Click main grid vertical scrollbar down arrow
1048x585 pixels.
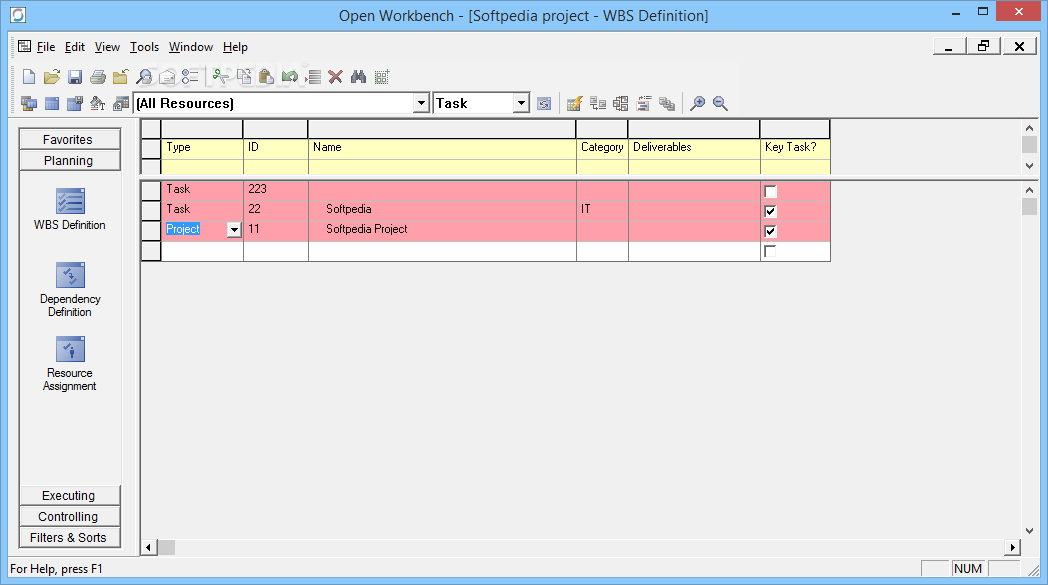pos(1029,531)
